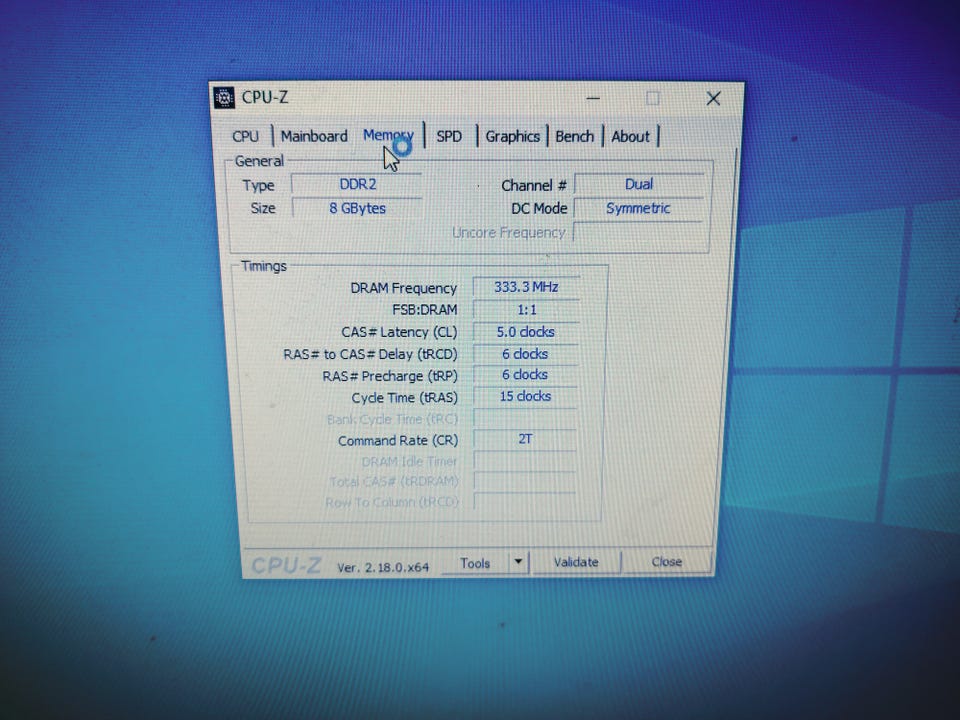This screenshot has width=960, height=720.
Task: Switch to the CPU tab
Action: (x=246, y=136)
